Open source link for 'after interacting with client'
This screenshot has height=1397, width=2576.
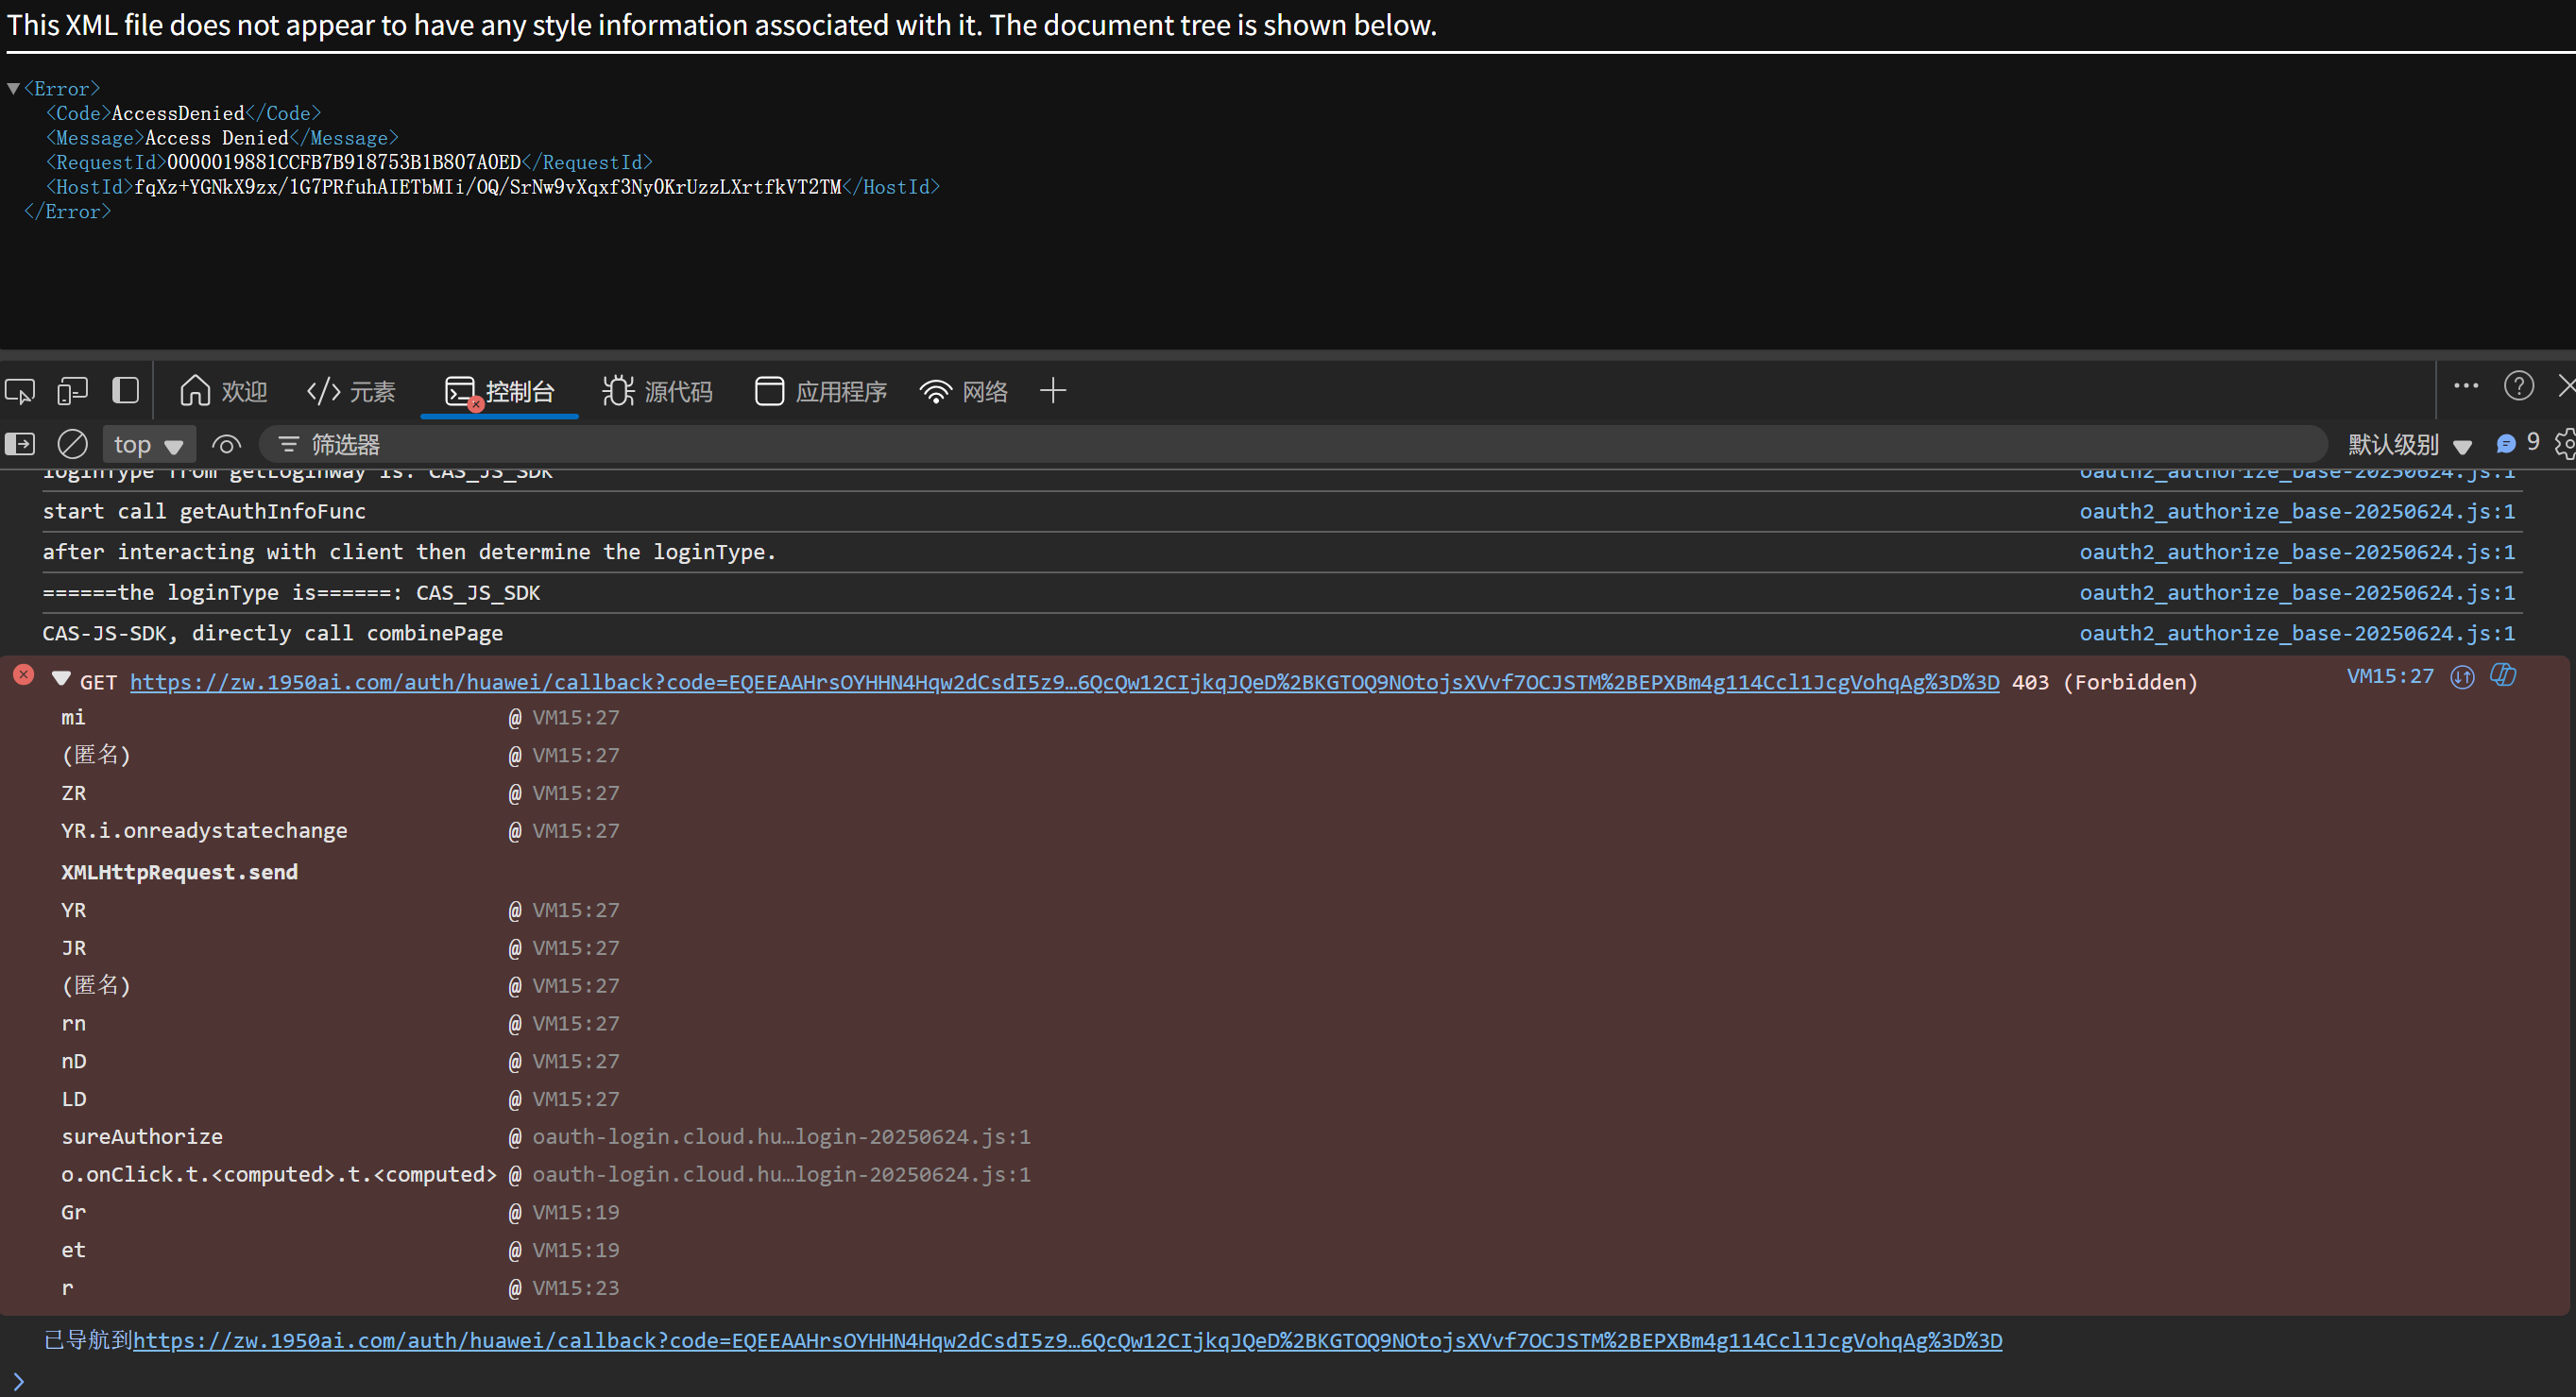click(x=2296, y=552)
